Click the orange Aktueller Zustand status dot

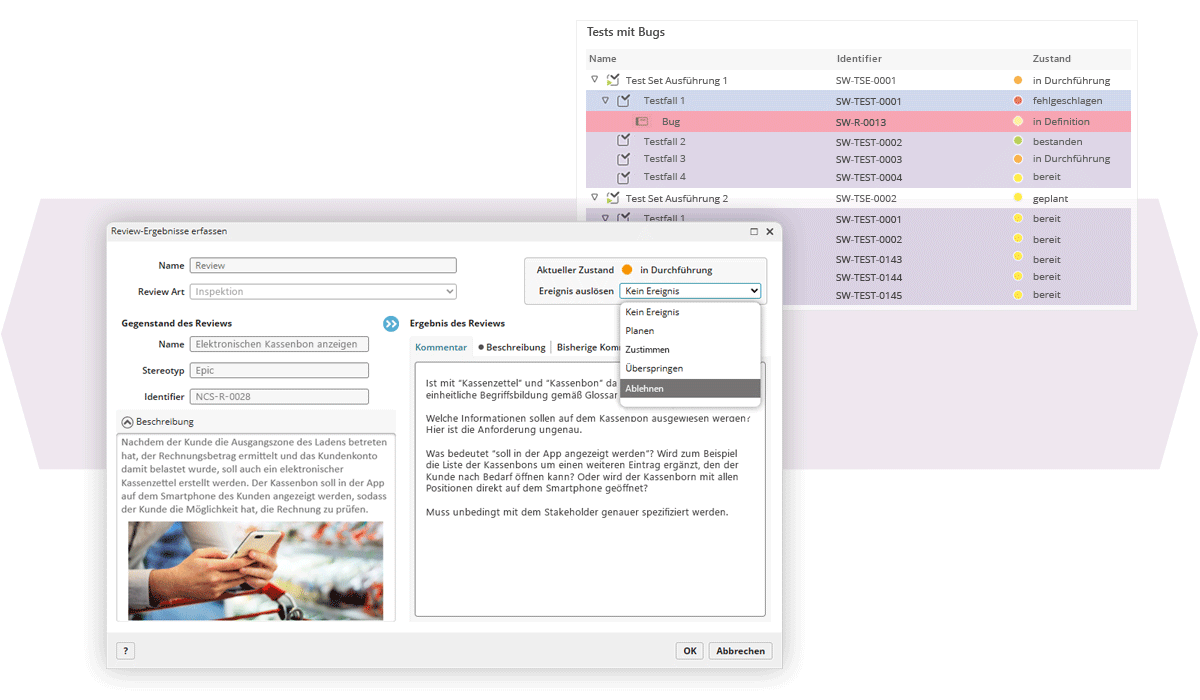(627, 270)
